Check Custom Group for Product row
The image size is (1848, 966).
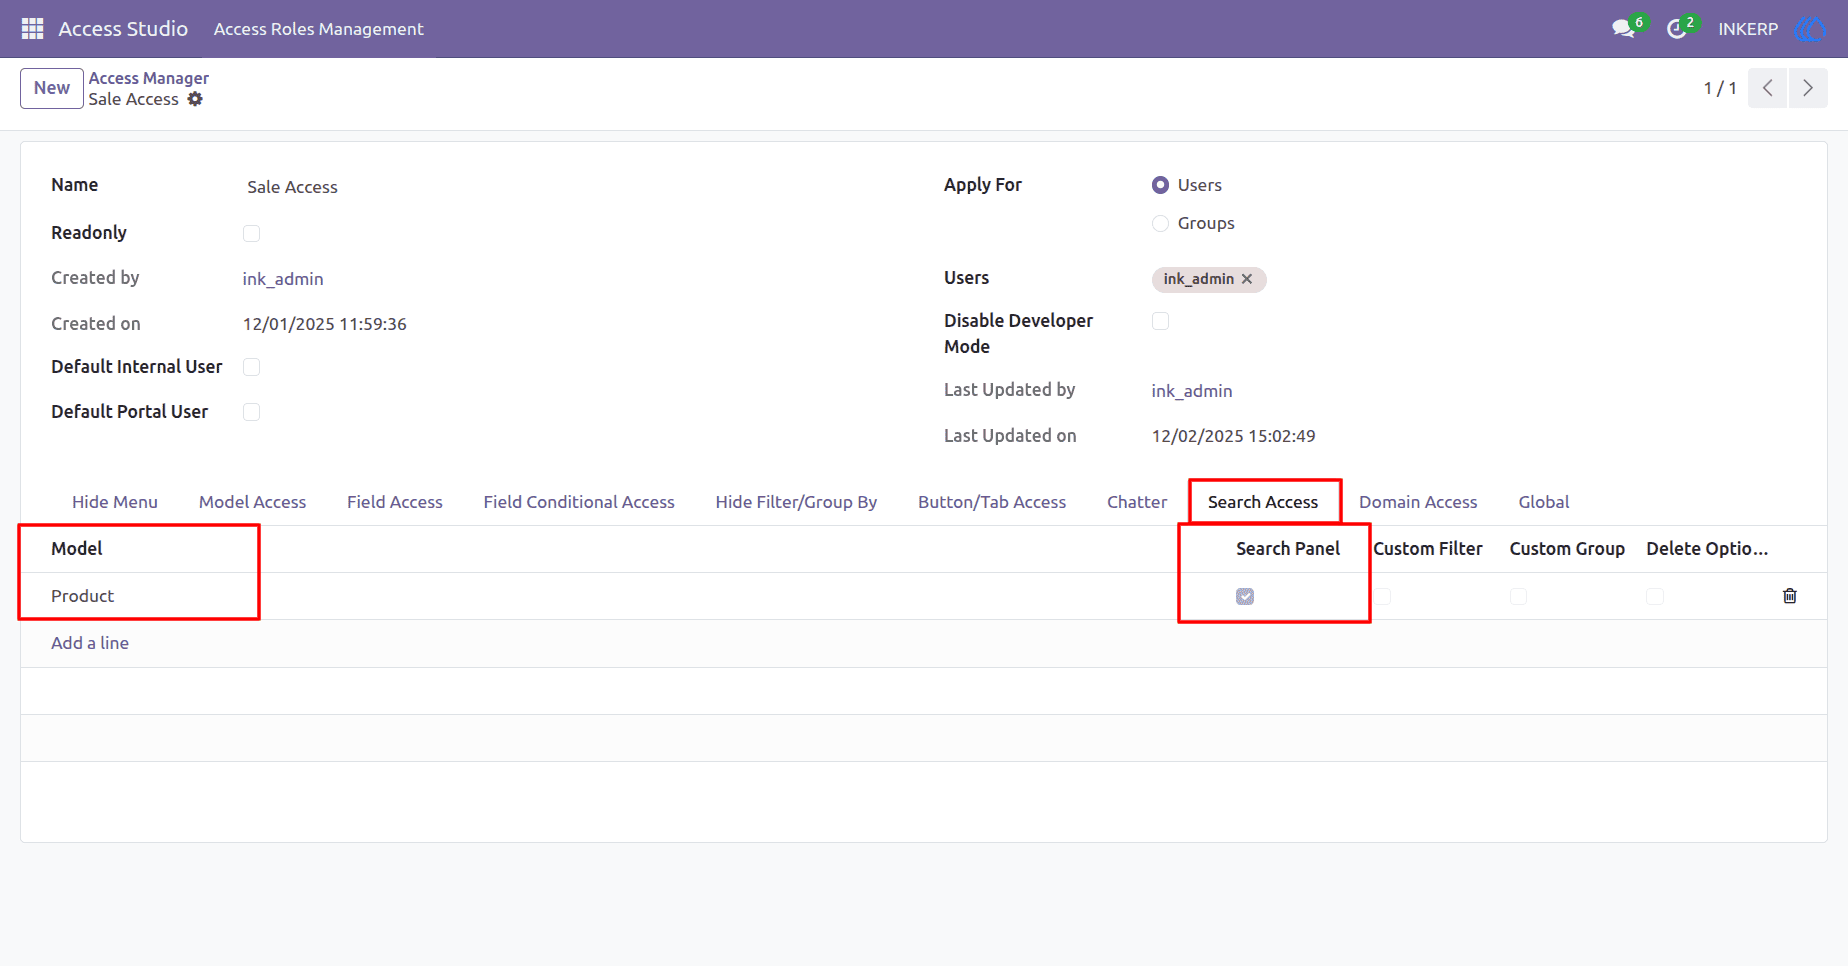pos(1518,596)
